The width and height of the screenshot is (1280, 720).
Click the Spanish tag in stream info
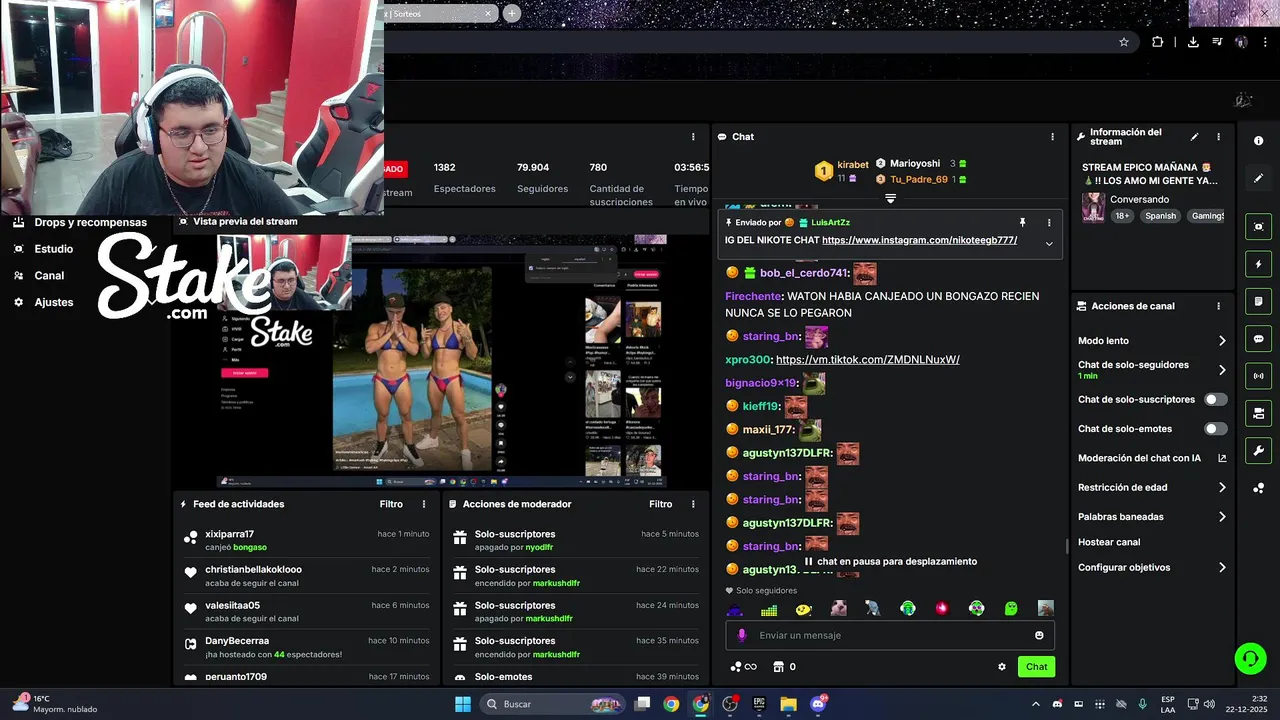tap(1161, 216)
